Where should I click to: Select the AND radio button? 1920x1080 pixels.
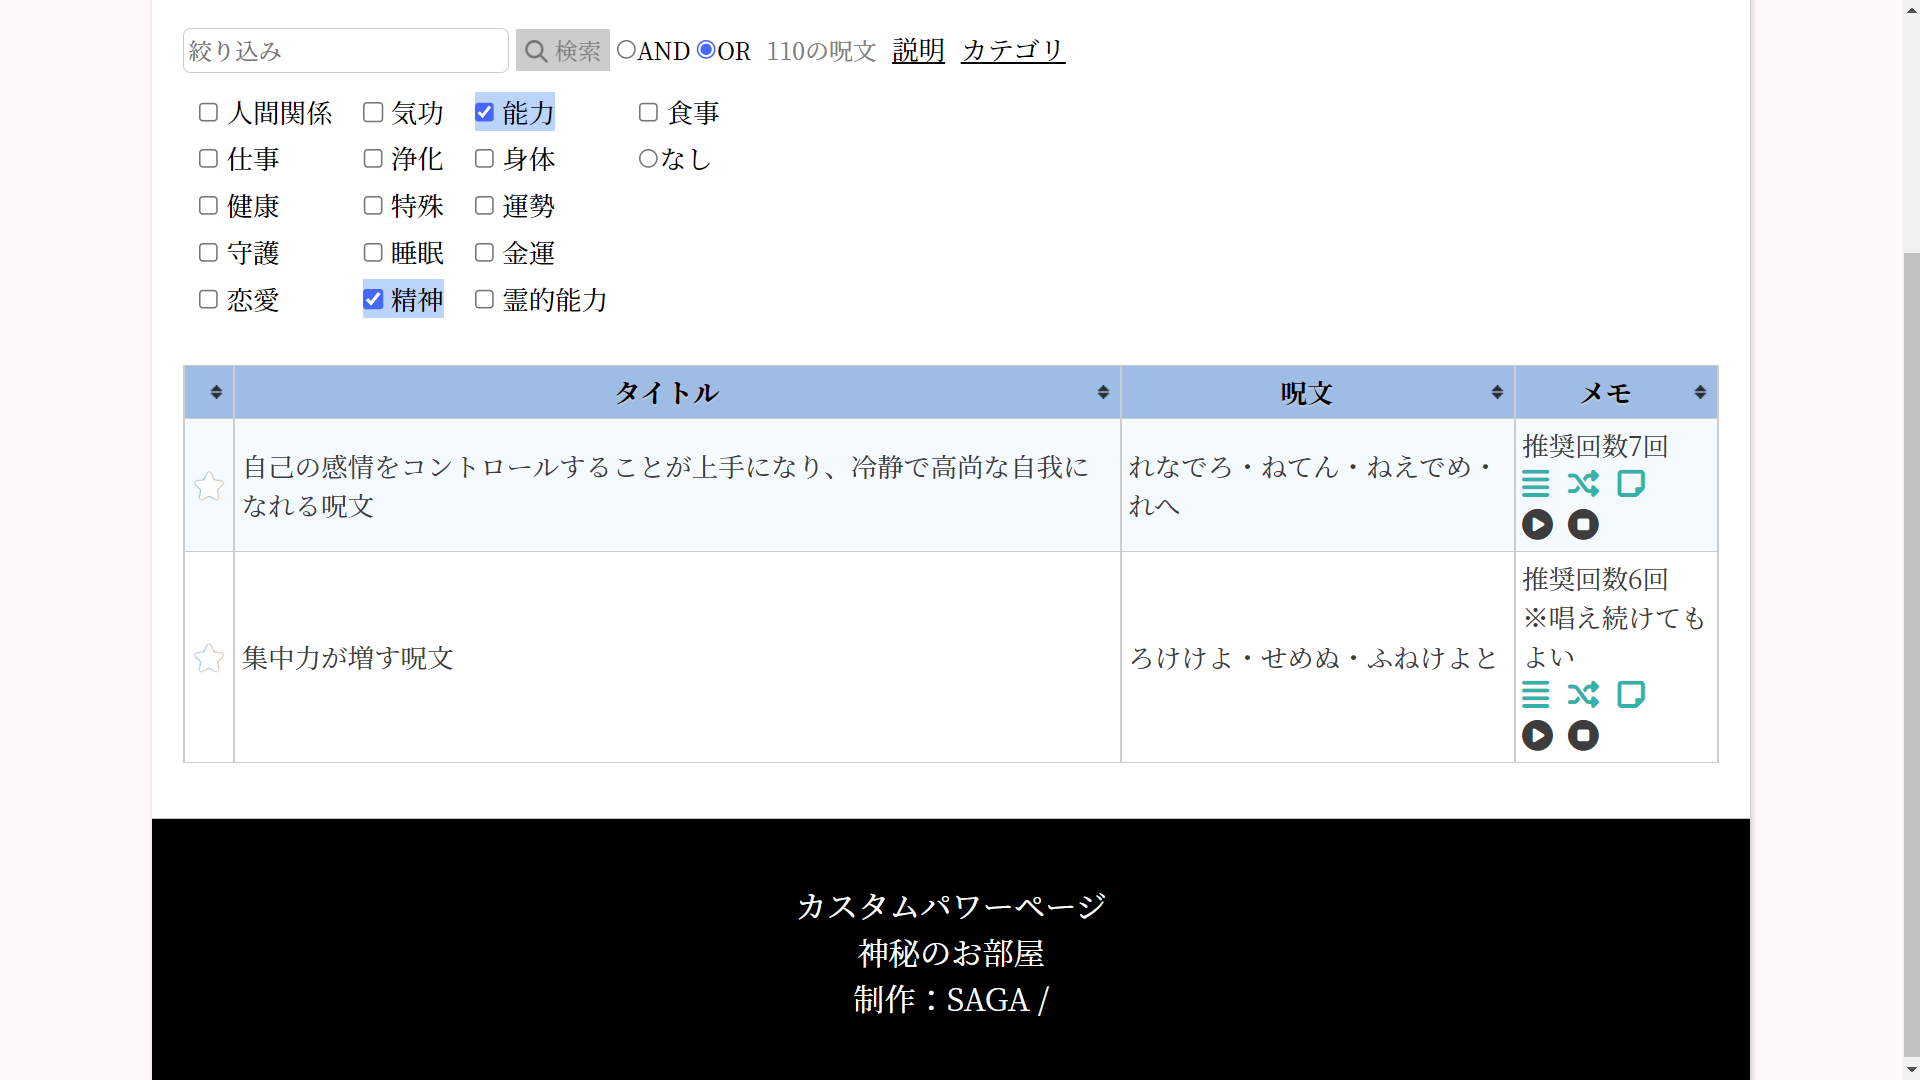click(626, 50)
